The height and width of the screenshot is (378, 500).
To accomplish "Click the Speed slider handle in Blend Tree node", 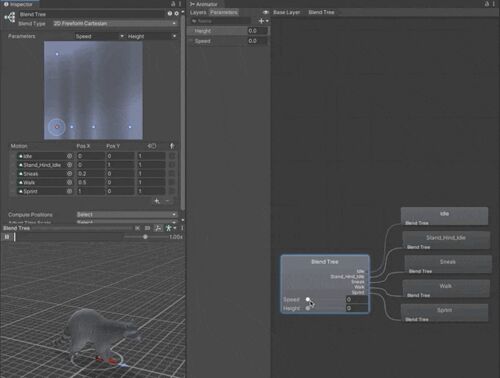I will (308, 299).
